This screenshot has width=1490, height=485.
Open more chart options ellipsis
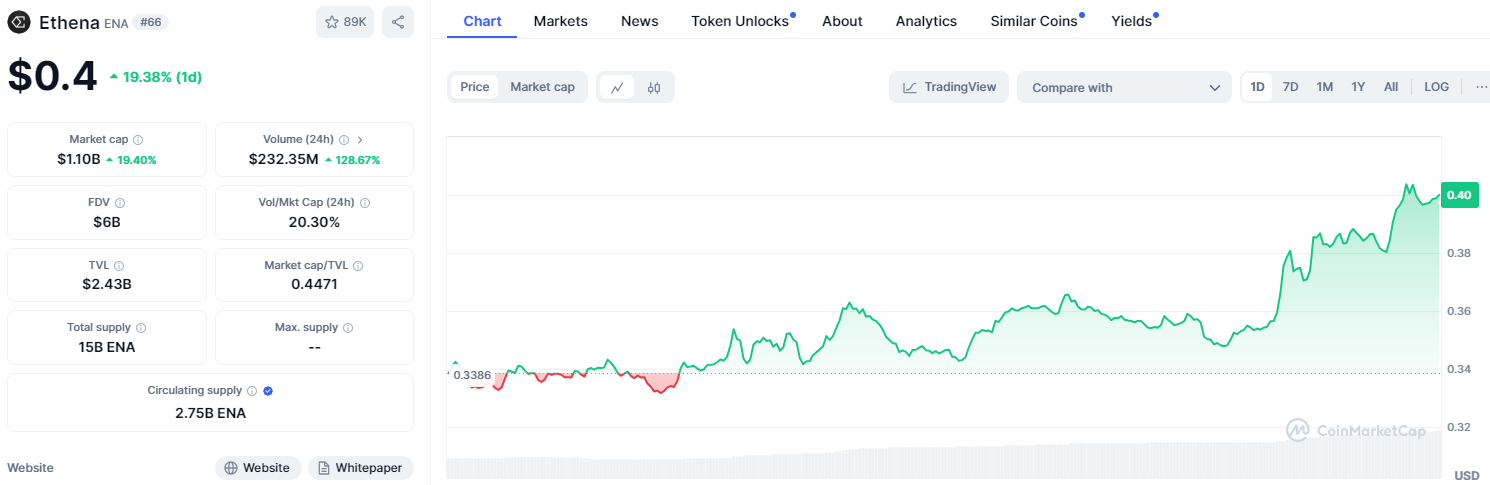tap(1481, 87)
